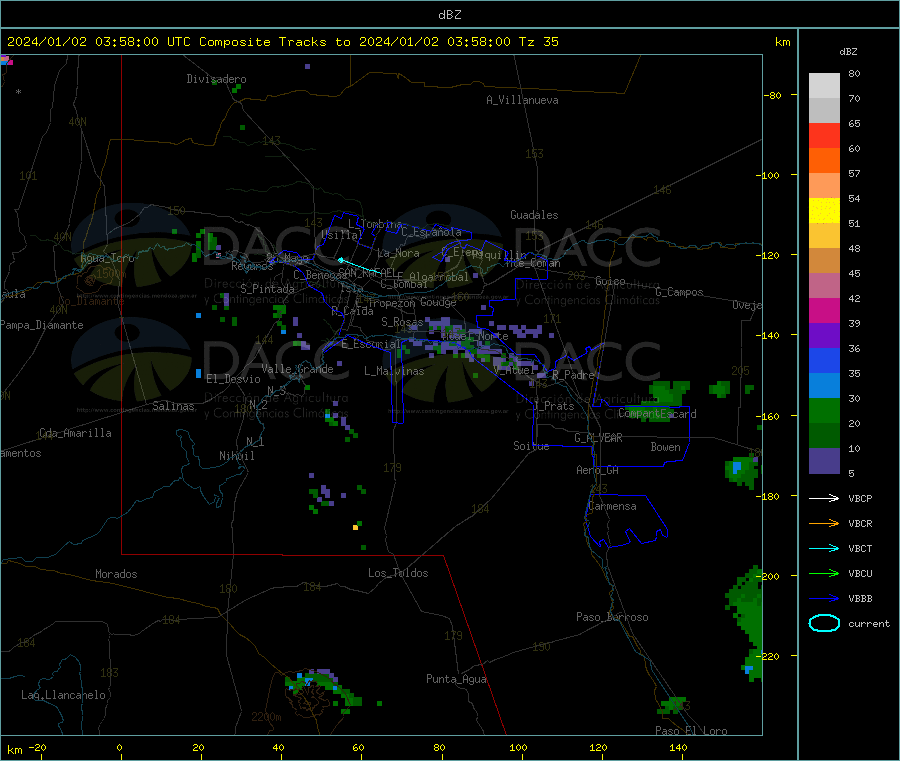Click the VBBB legend label
The width and height of the screenshot is (900, 761).
point(860,598)
